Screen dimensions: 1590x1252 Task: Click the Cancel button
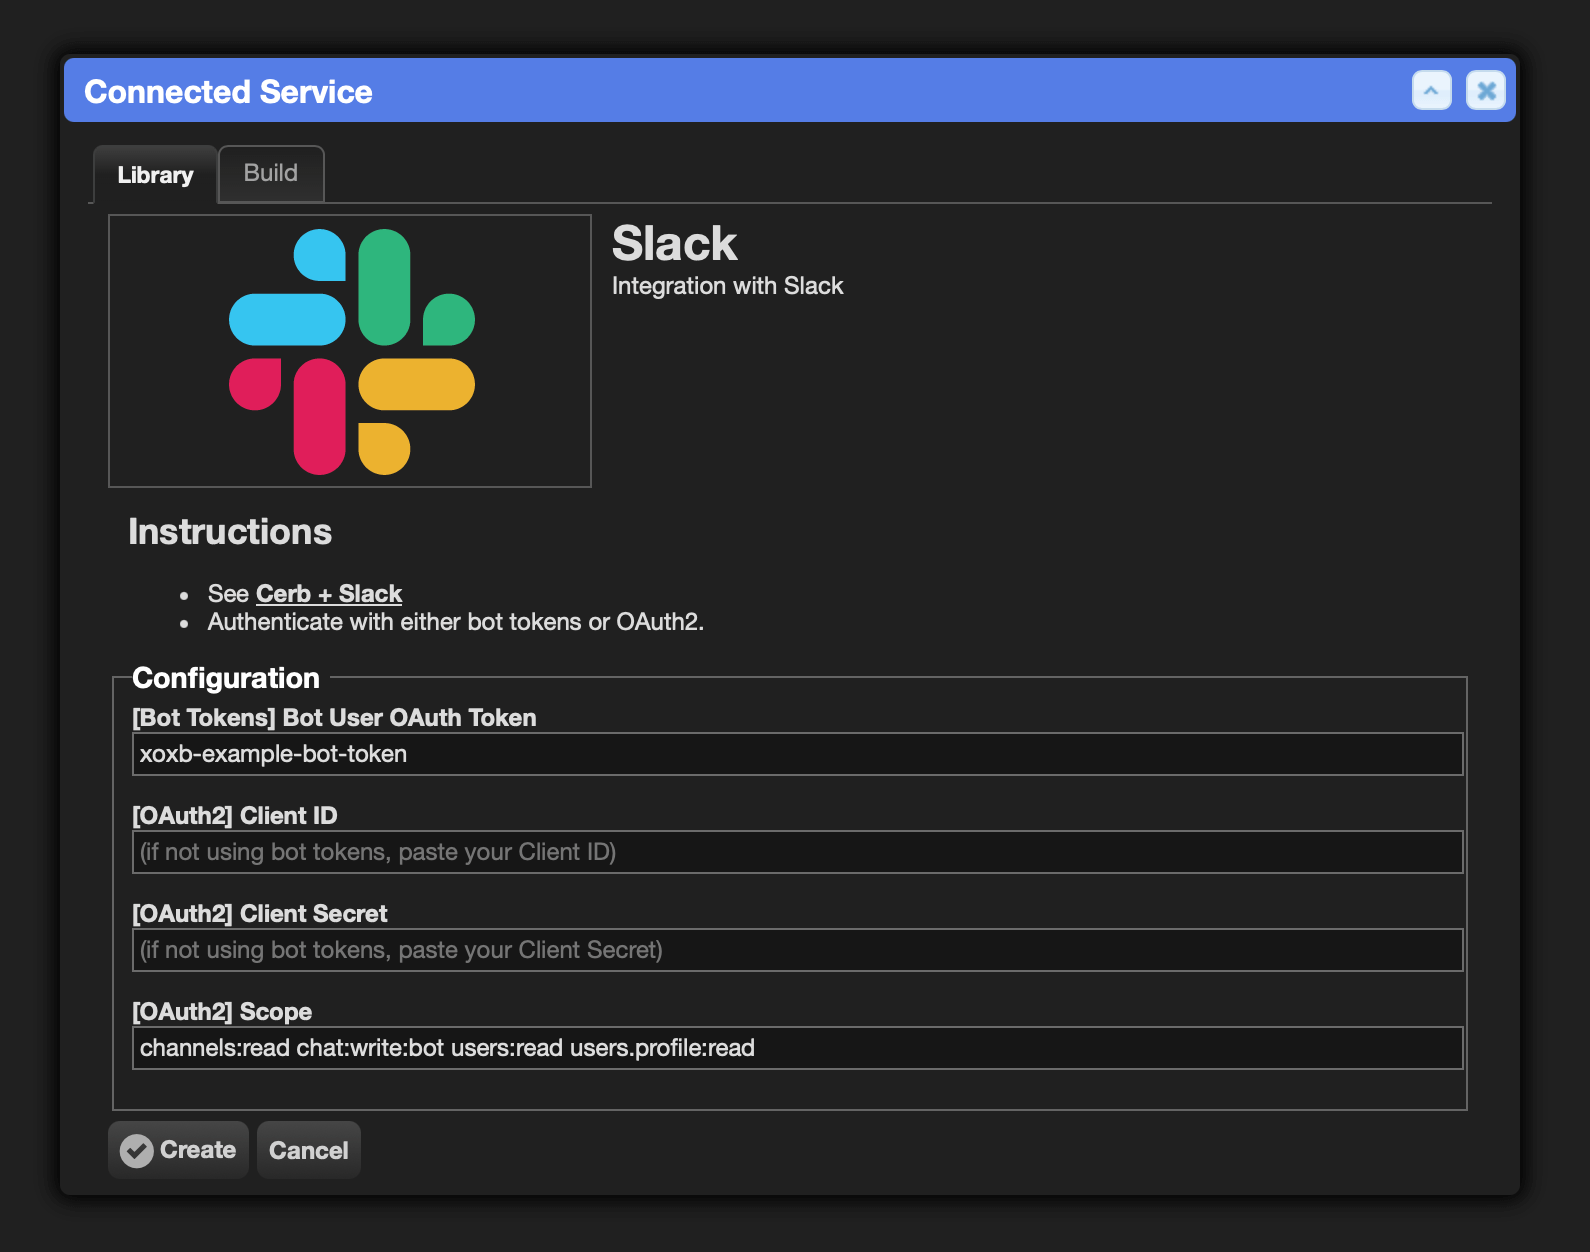[309, 1150]
